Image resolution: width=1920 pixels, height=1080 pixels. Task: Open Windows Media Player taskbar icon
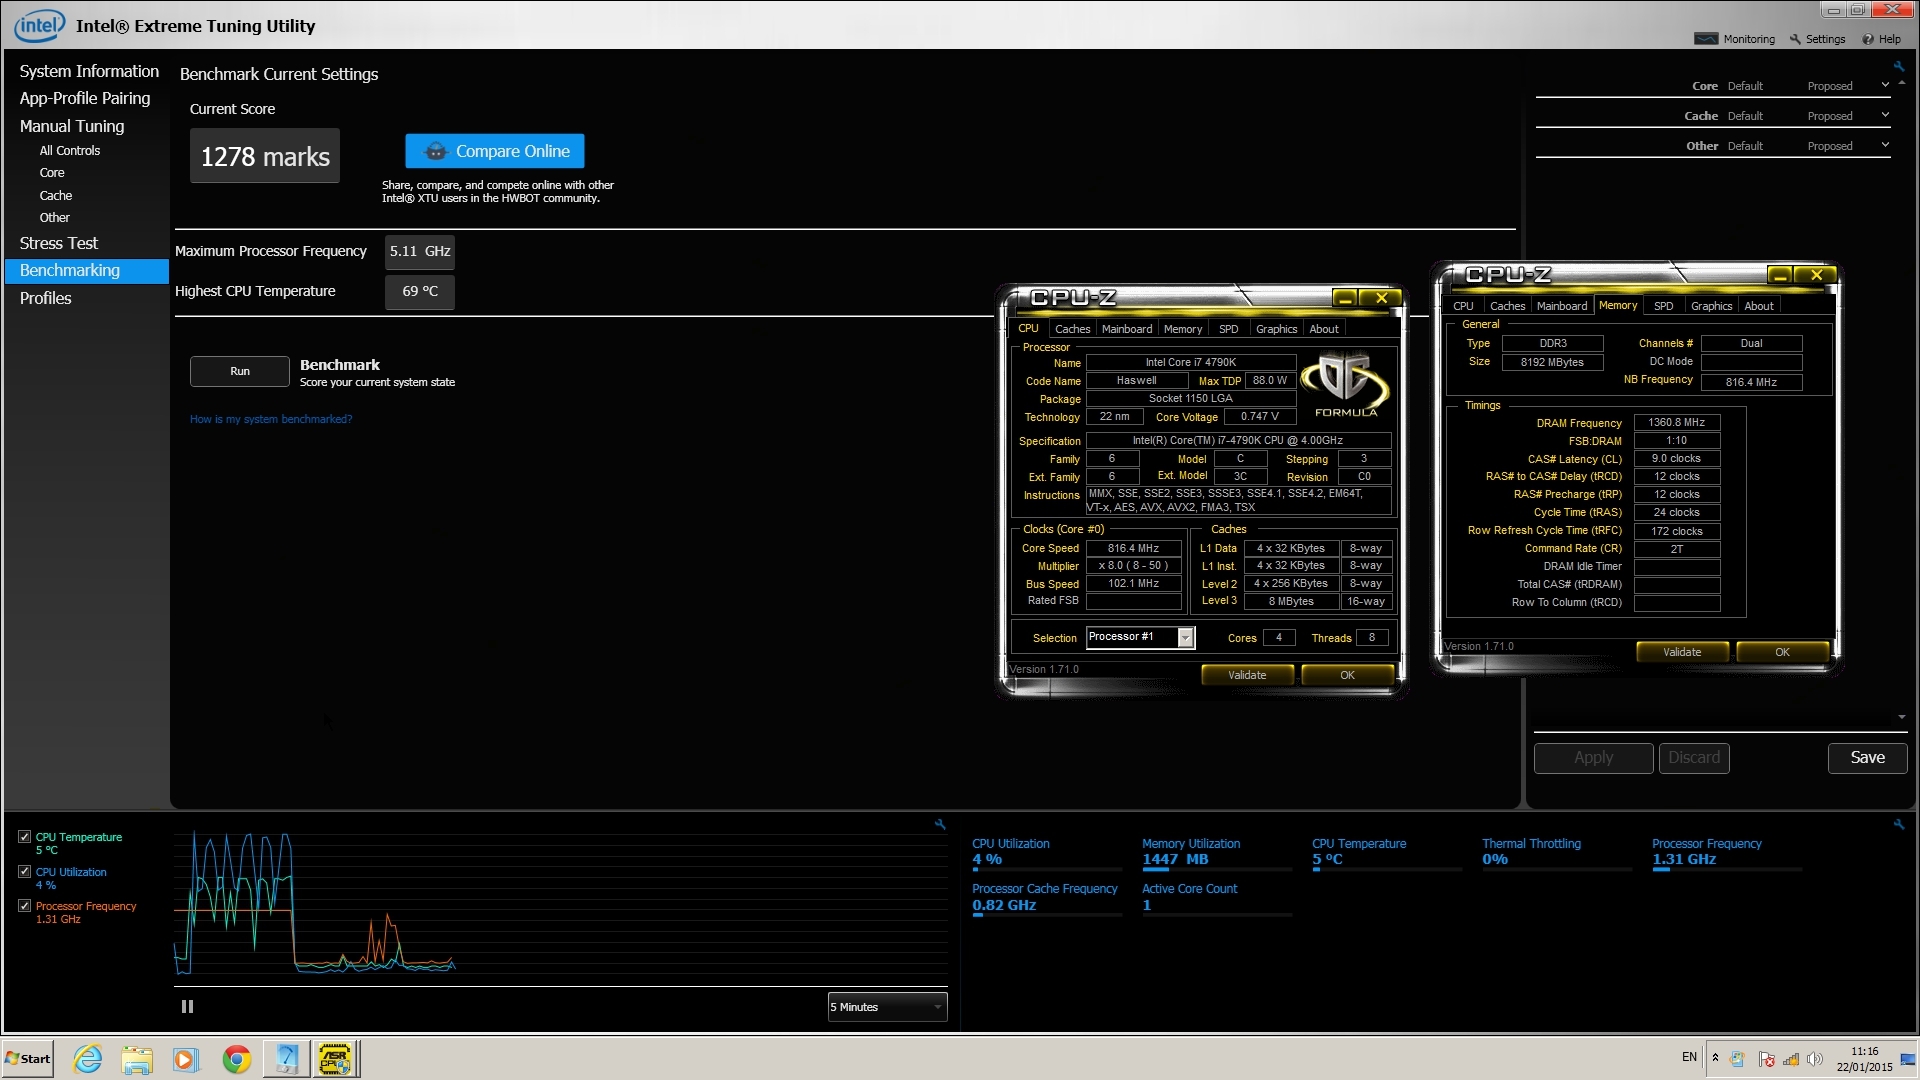click(186, 1059)
